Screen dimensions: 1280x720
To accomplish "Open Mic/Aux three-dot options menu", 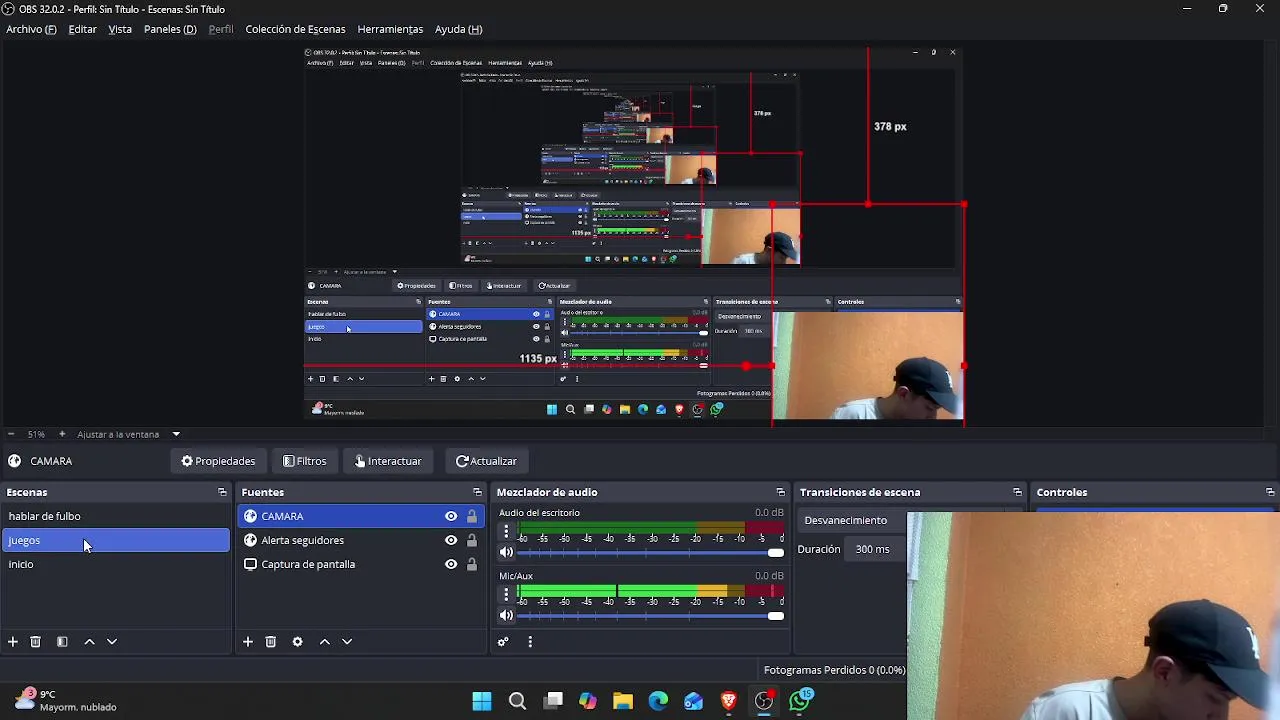I will tap(506, 595).
